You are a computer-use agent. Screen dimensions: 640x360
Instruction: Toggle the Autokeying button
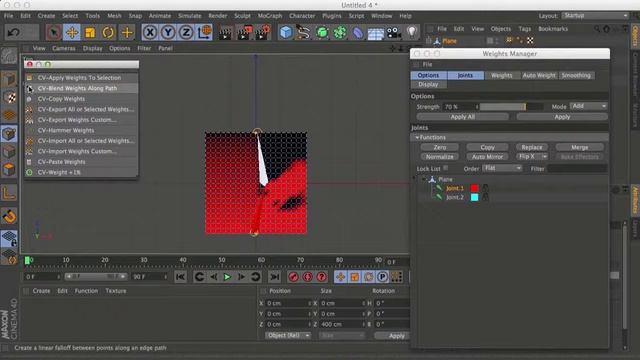coord(307,277)
